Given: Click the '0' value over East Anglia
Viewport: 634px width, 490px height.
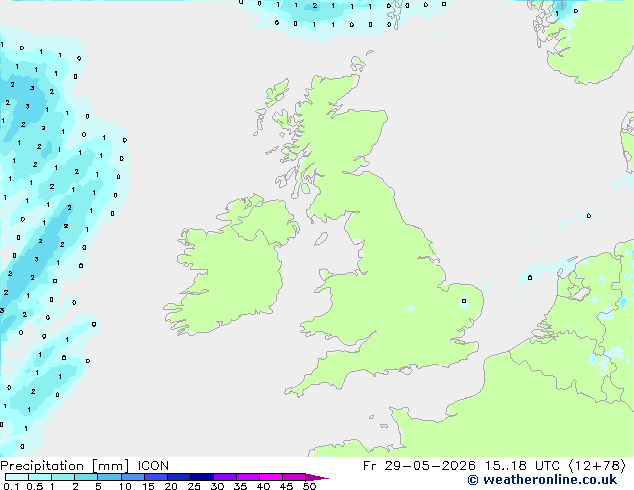Looking at the screenshot, I should pyautogui.click(x=464, y=301).
